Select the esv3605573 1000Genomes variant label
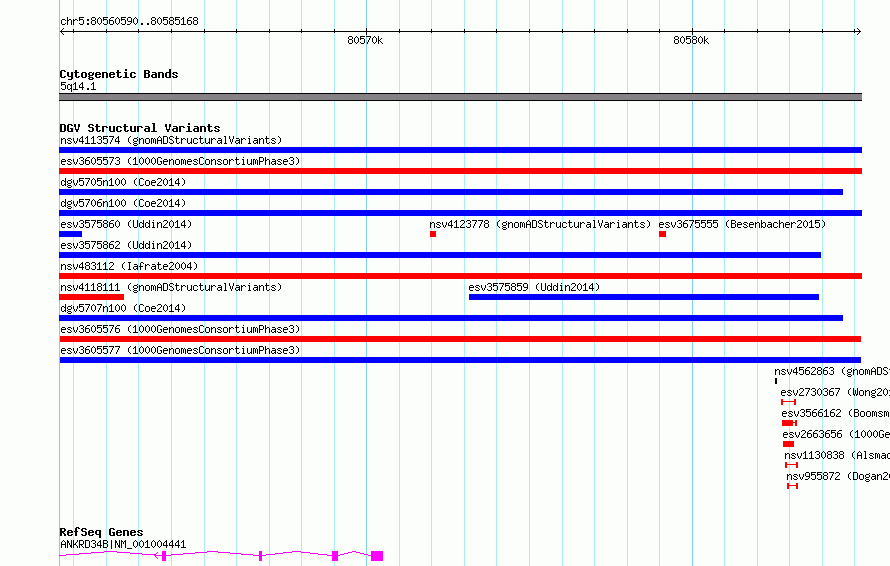Viewport: 890px width, 566px height. (x=180, y=161)
